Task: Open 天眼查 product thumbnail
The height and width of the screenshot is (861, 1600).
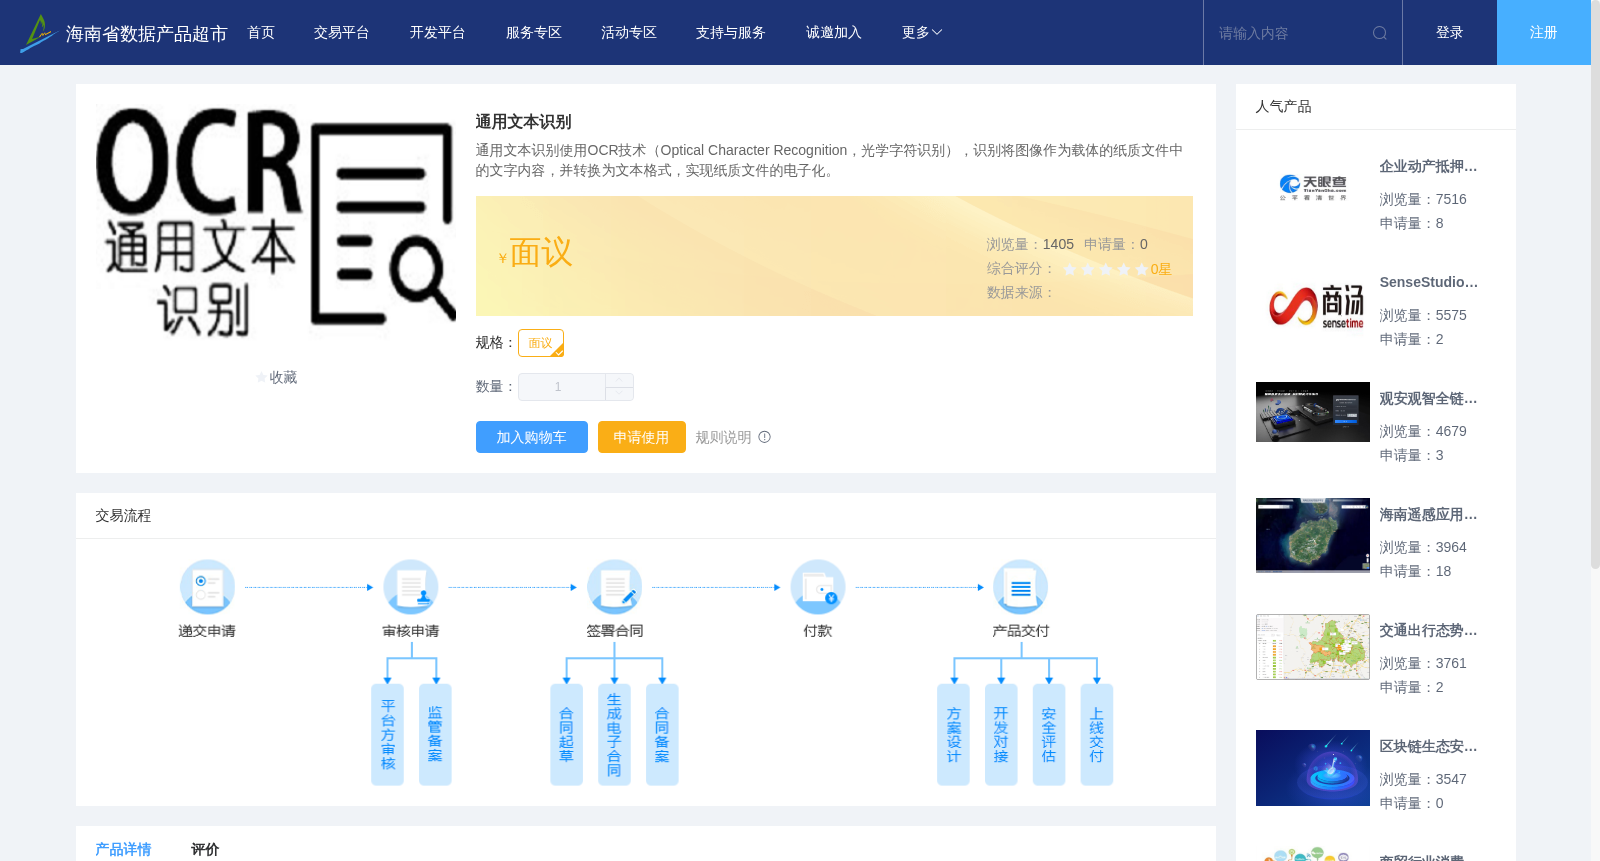Action: coord(1313,188)
